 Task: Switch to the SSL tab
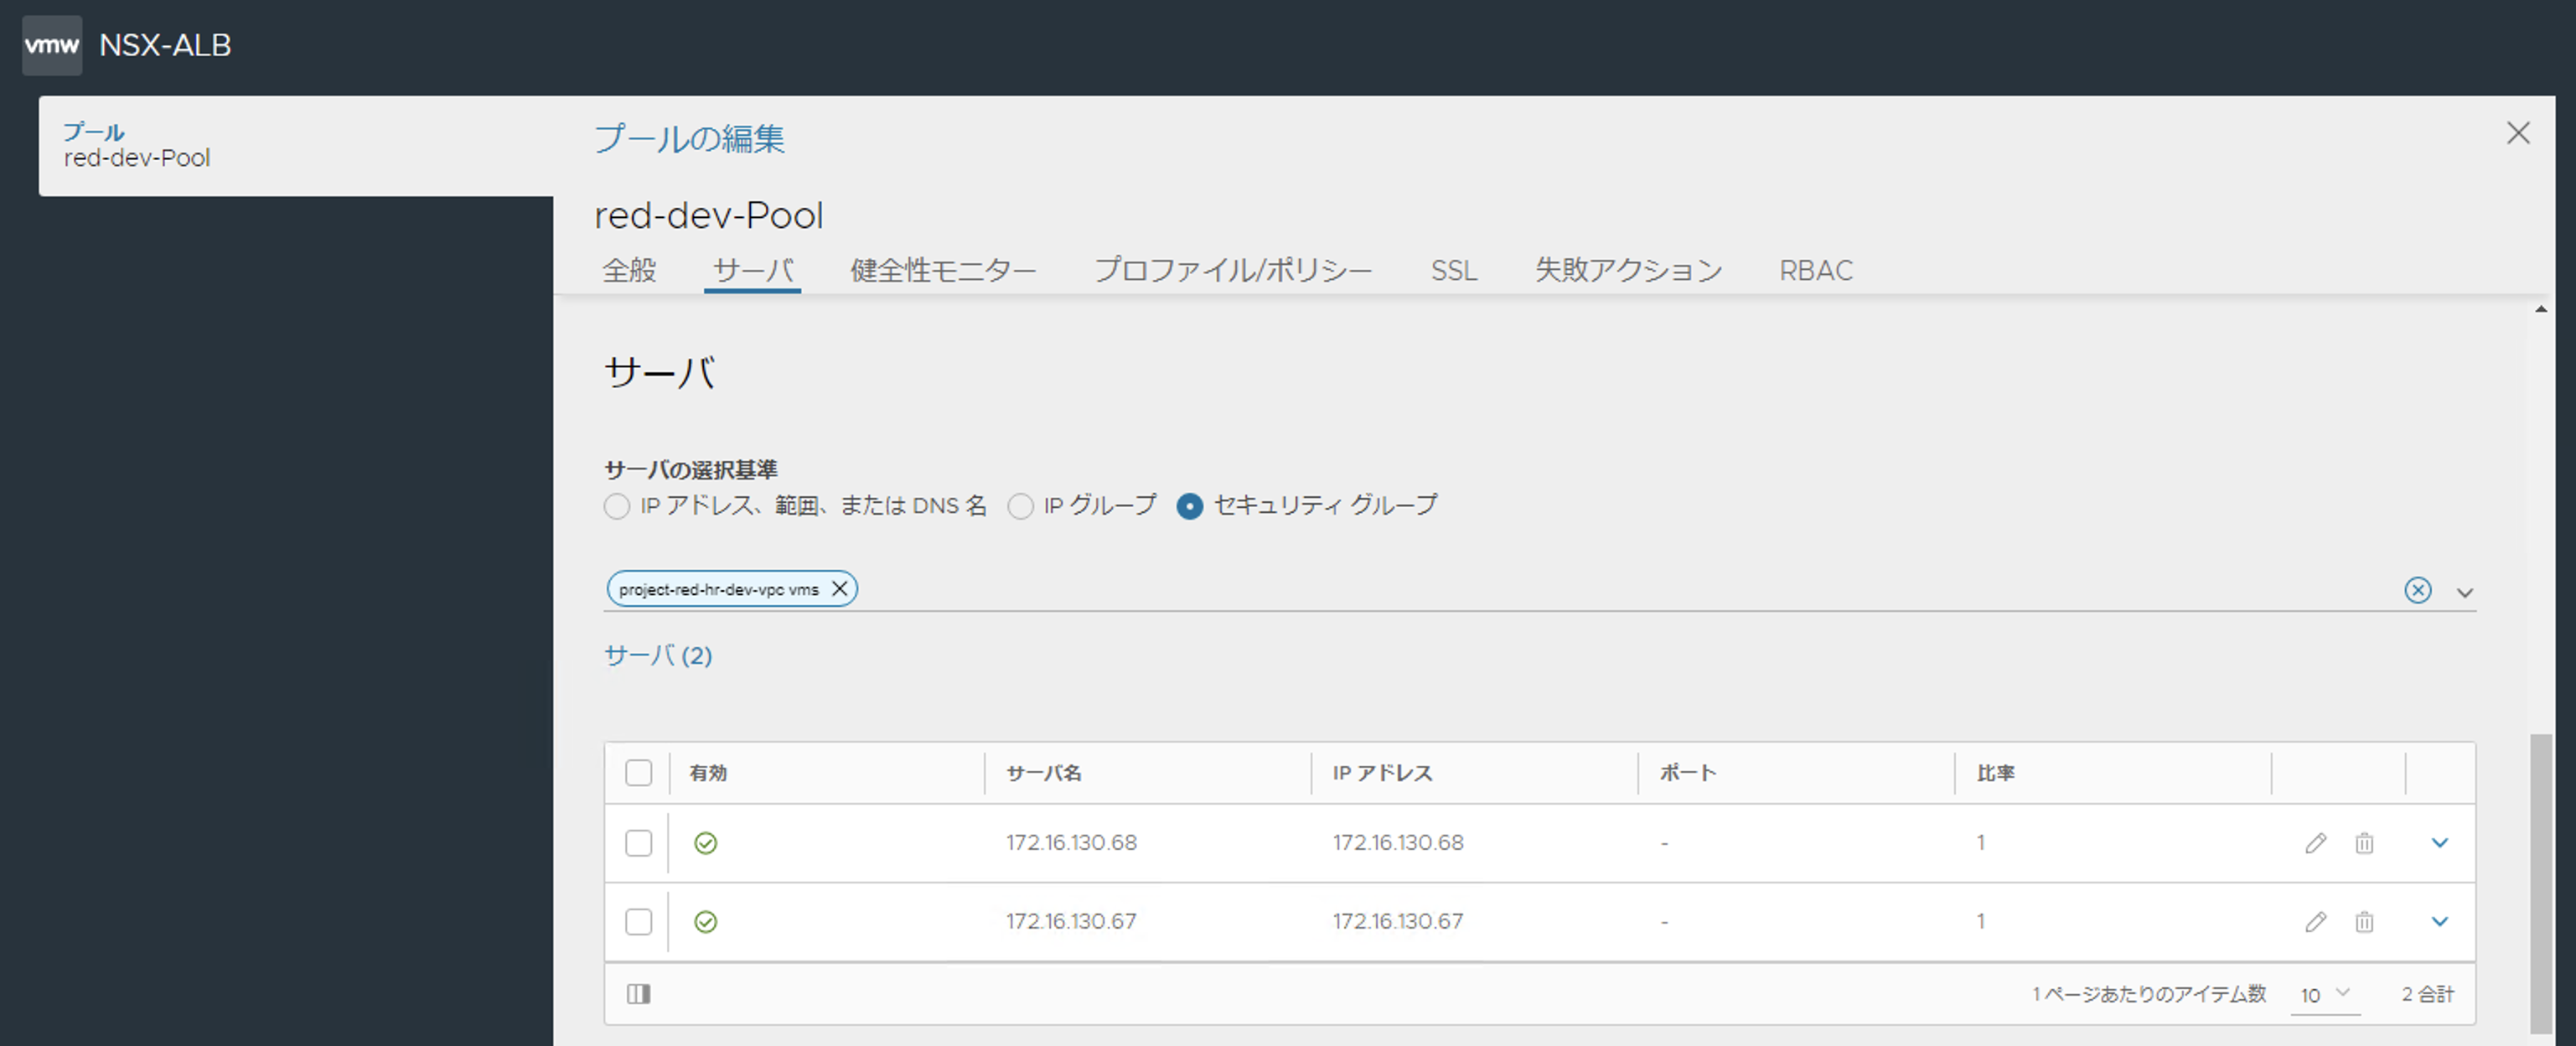1453,270
